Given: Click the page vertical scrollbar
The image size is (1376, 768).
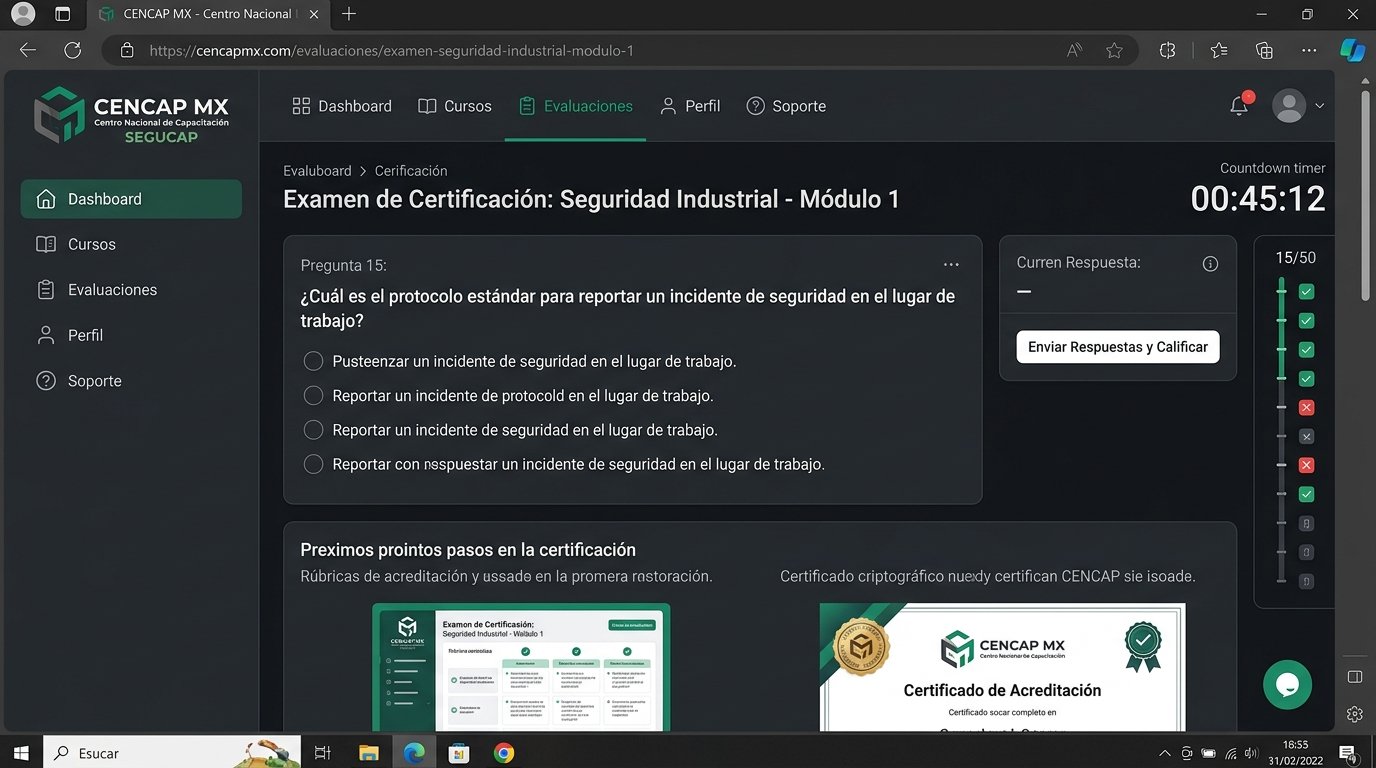Looking at the screenshot, I should pyautogui.click(x=1366, y=196).
